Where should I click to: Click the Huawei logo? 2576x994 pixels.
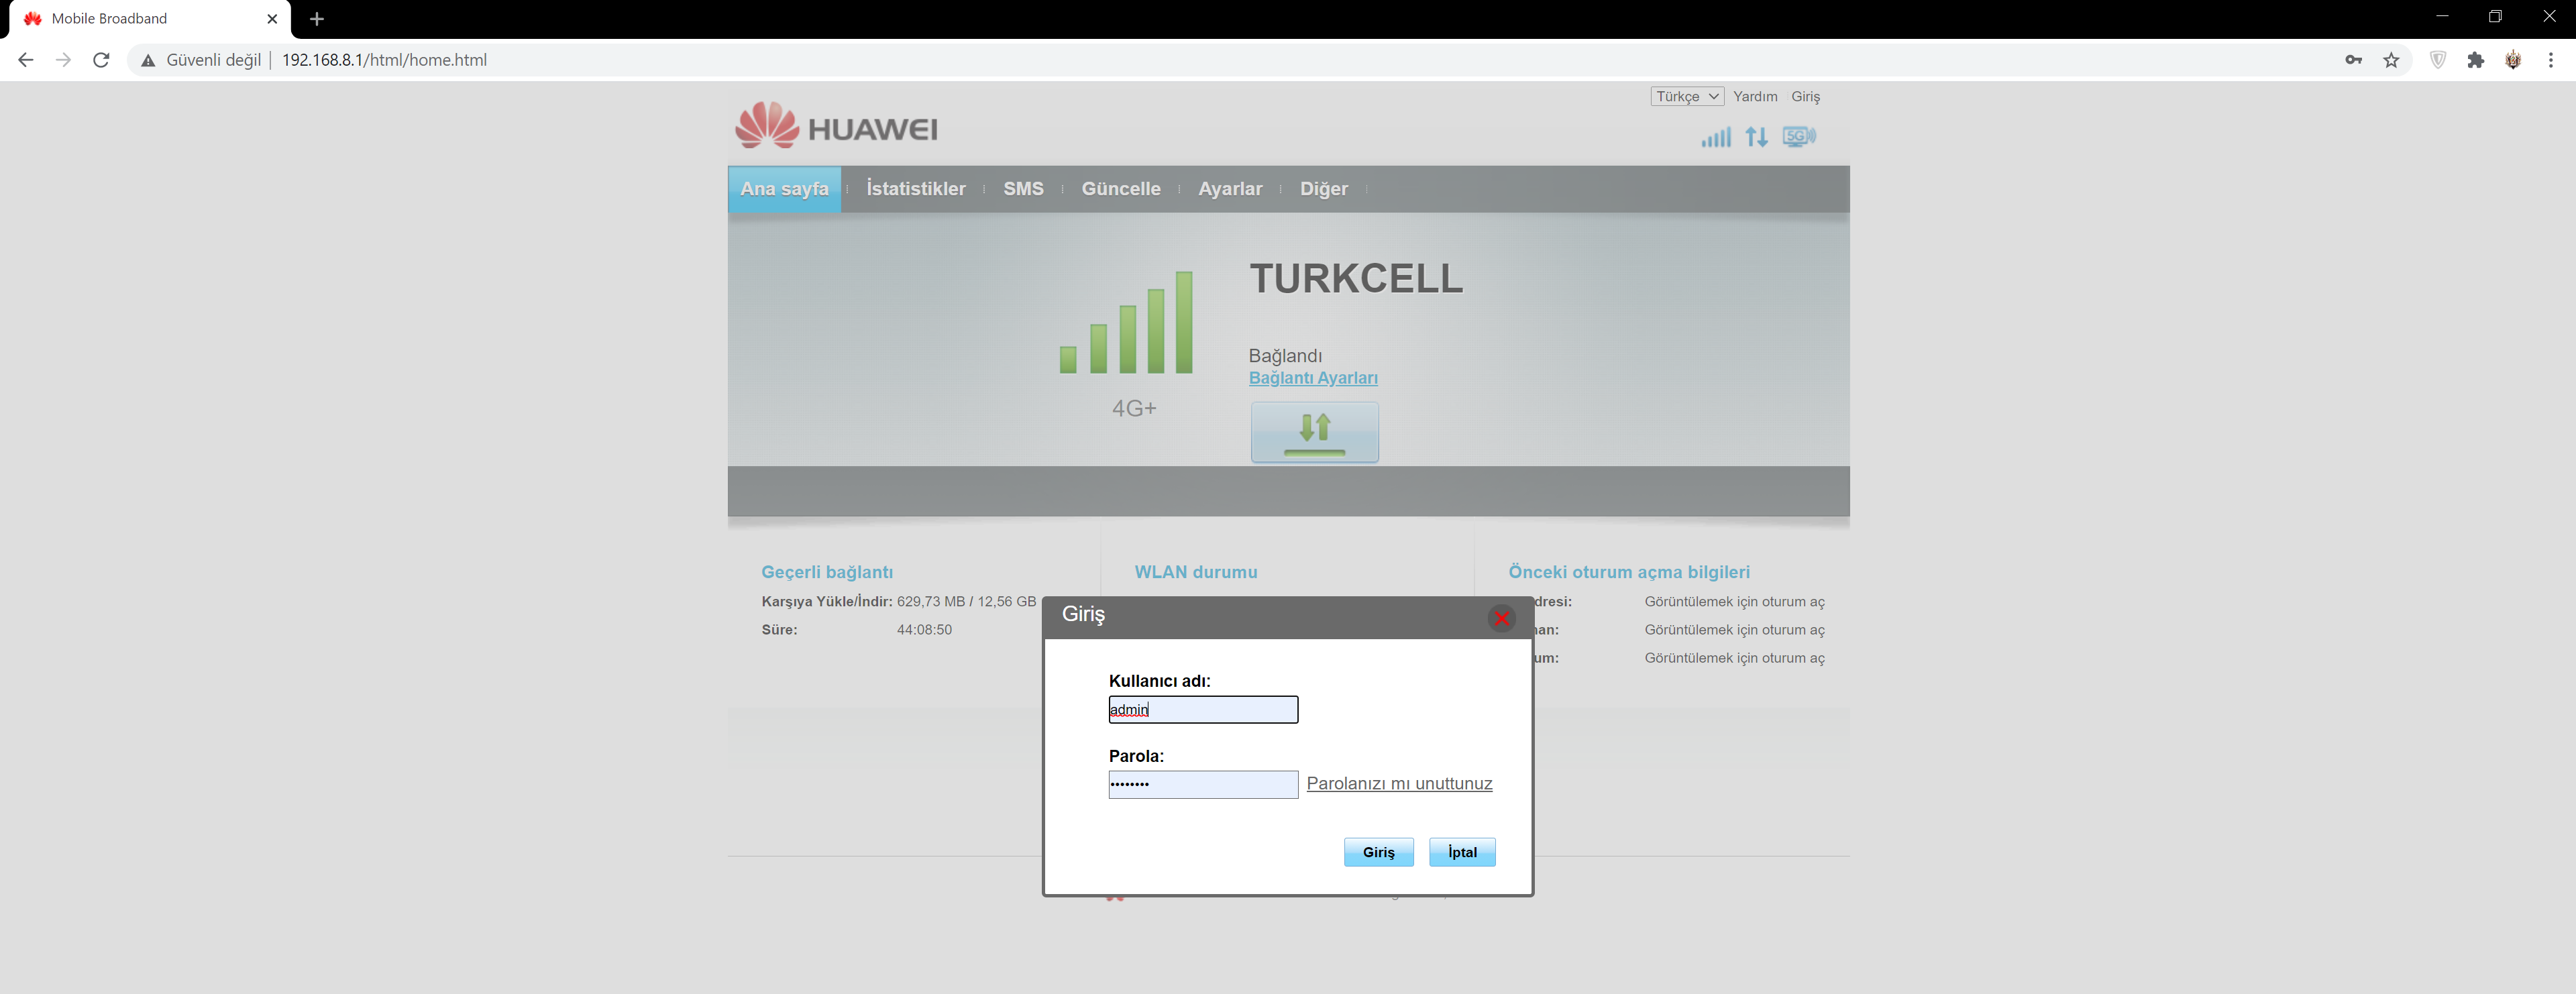click(x=836, y=126)
